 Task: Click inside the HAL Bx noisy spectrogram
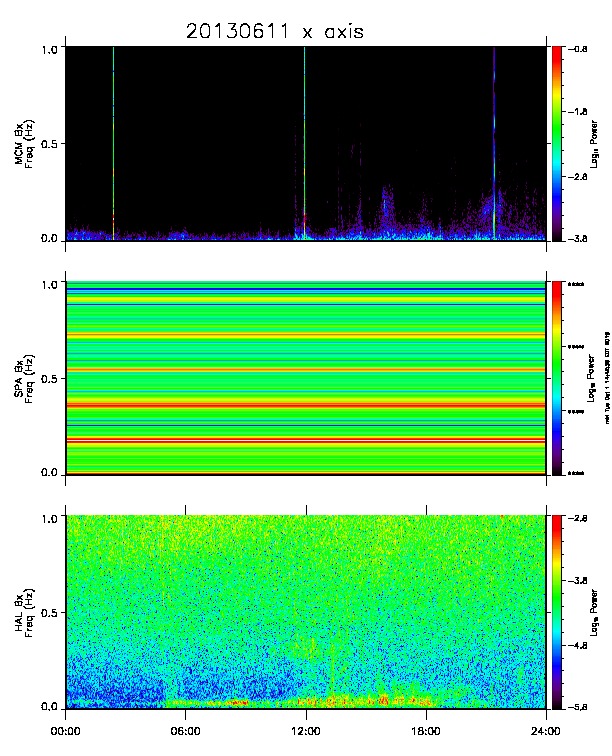pos(306,612)
